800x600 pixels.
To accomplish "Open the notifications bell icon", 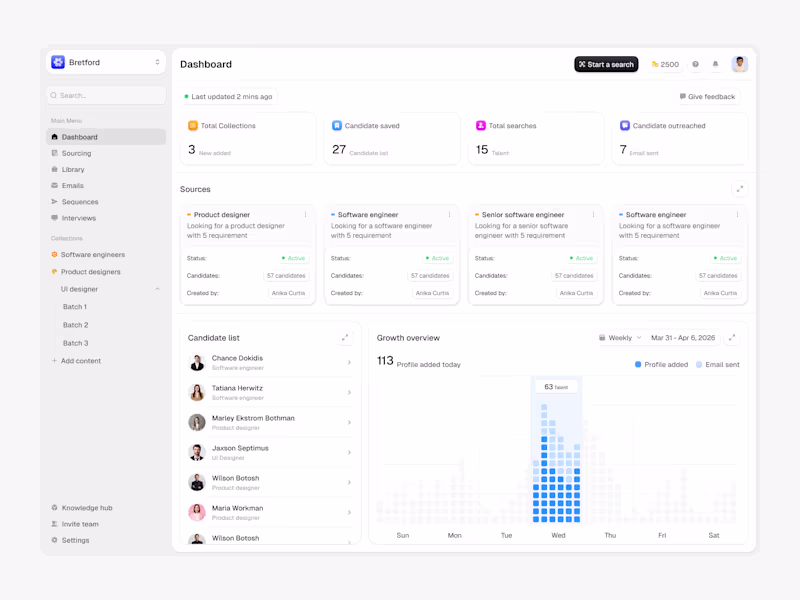I will (715, 64).
